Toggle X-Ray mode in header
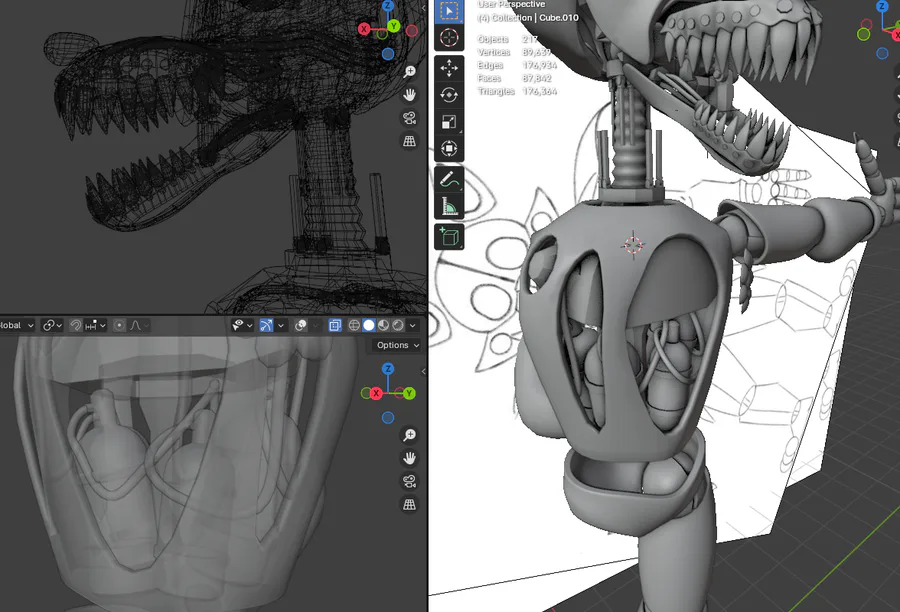 coord(335,326)
